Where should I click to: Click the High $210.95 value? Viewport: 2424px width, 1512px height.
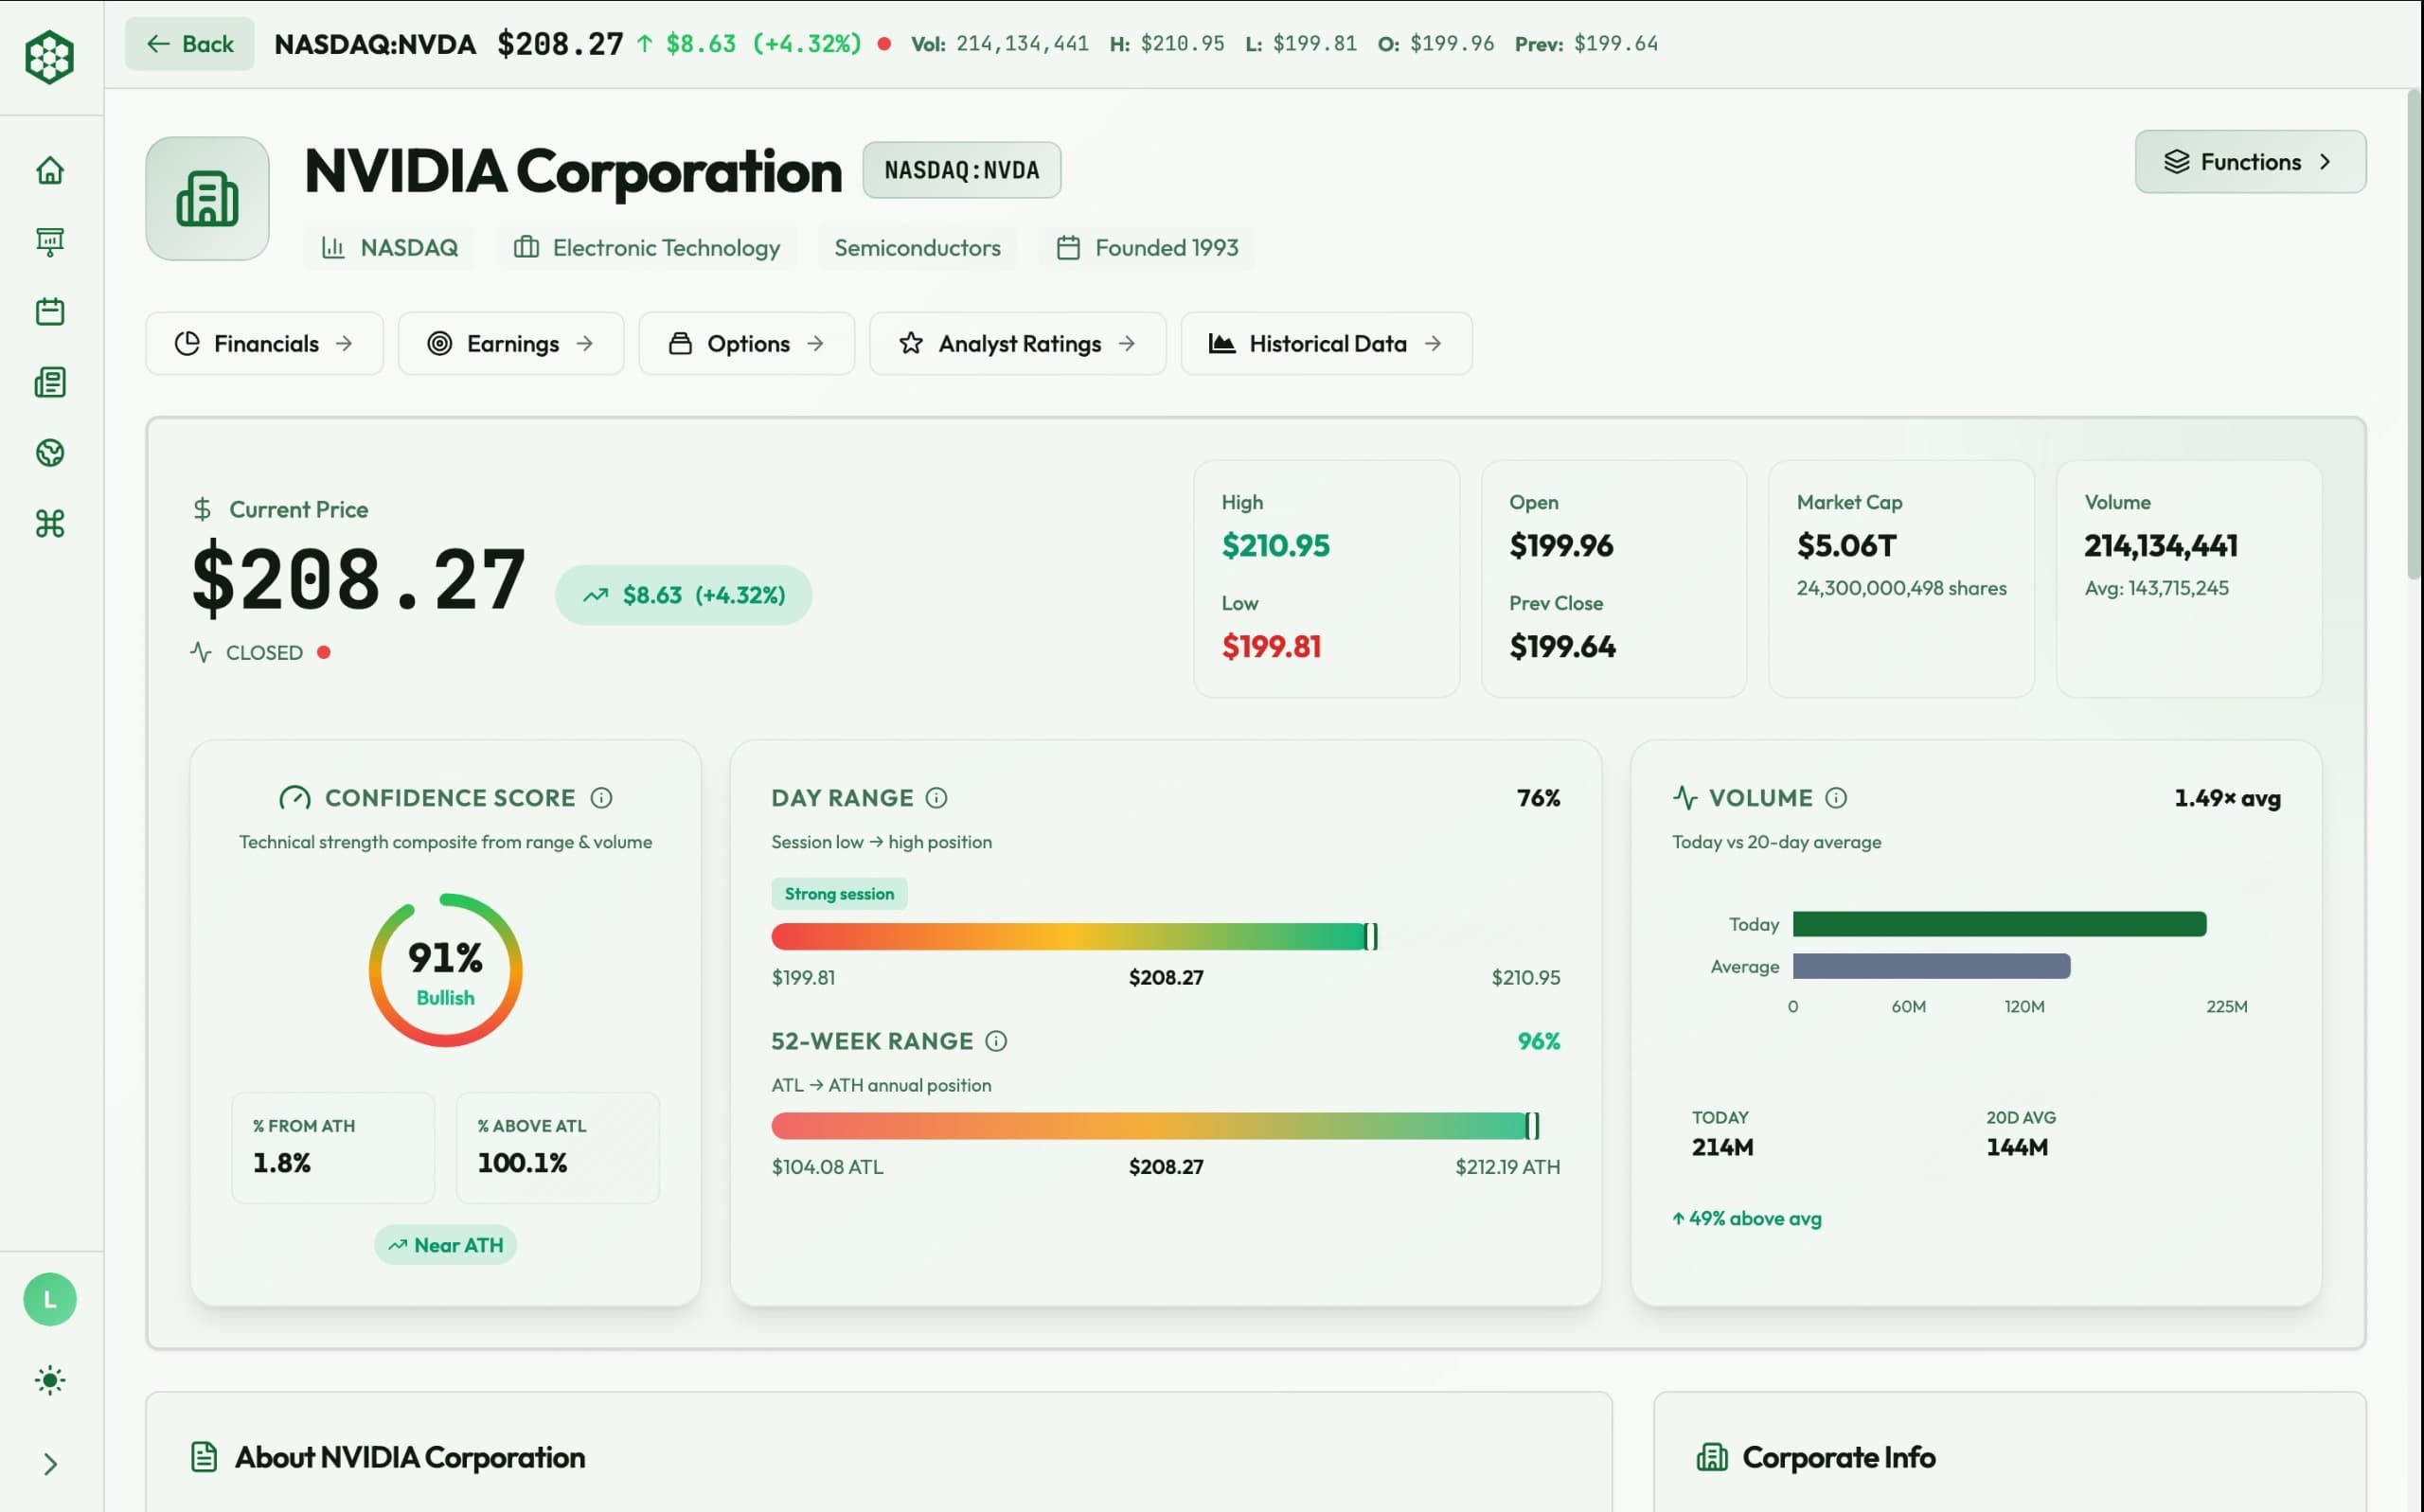click(1275, 546)
